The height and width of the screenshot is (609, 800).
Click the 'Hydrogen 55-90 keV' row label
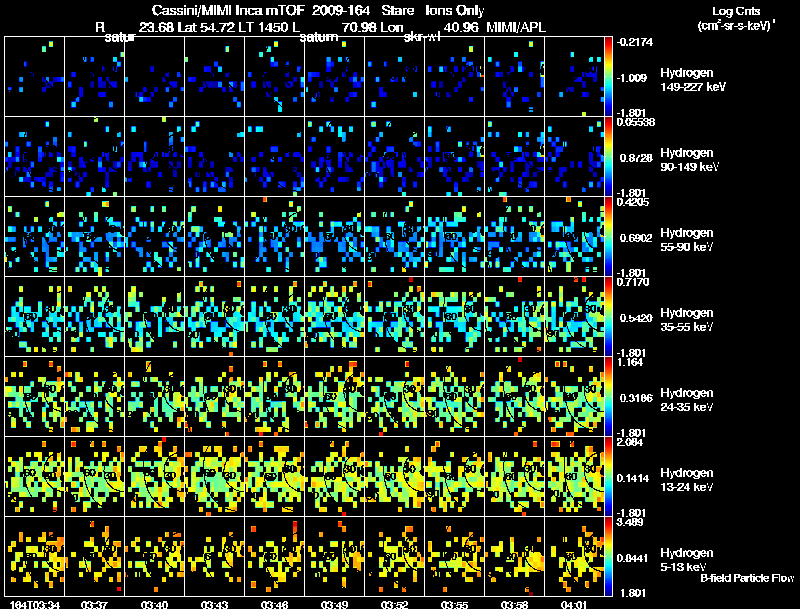pyautogui.click(x=687, y=240)
